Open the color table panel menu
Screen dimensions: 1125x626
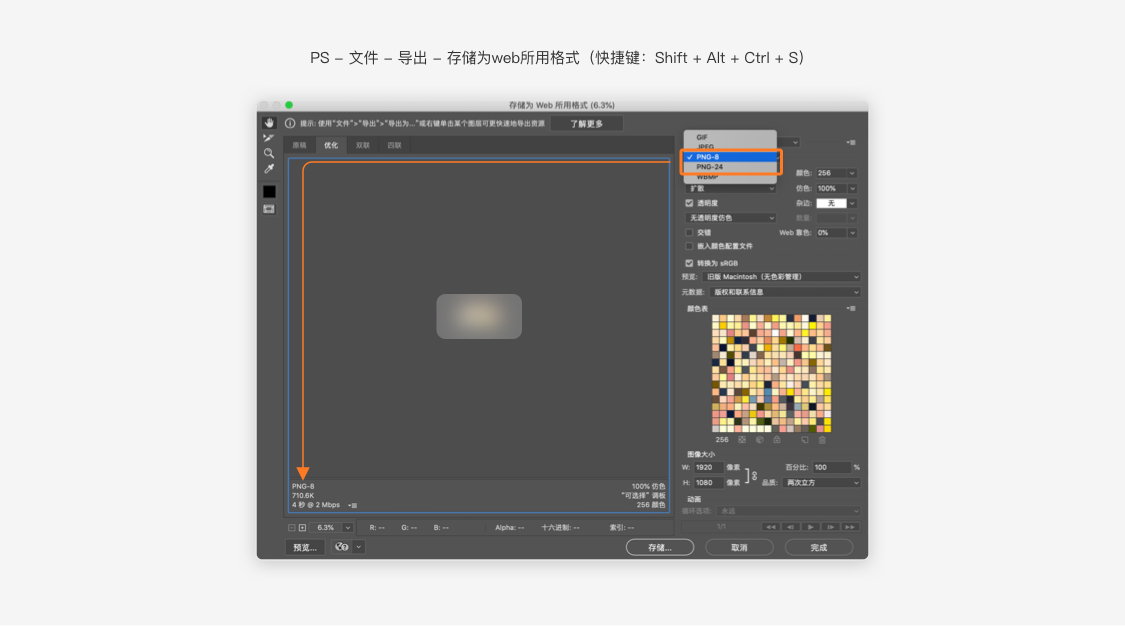pos(851,308)
